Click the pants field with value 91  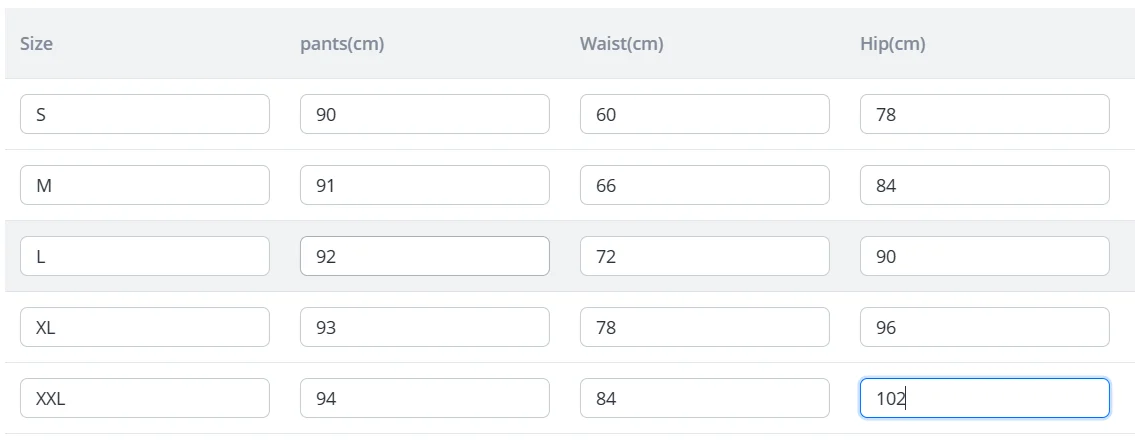424,185
